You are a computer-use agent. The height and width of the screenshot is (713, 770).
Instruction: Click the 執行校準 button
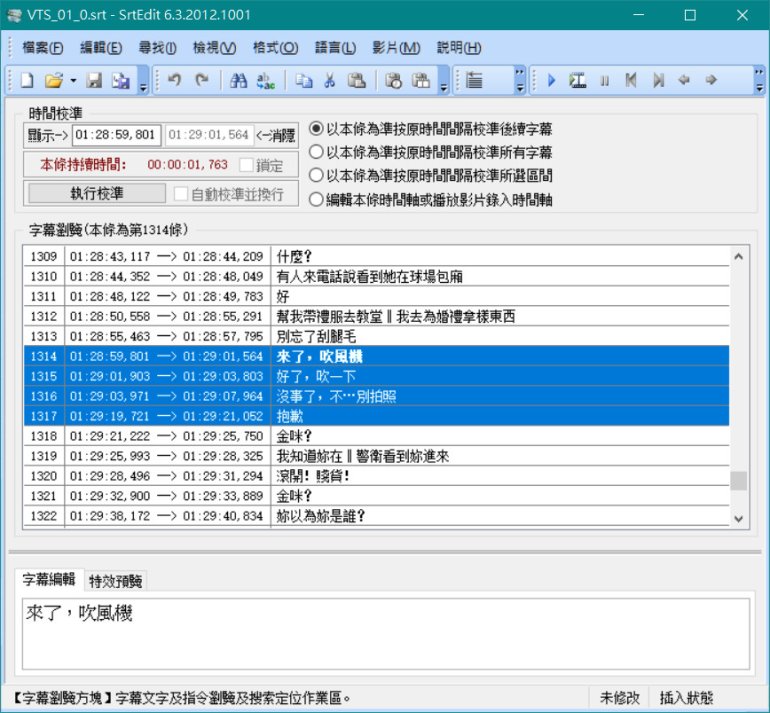(x=97, y=193)
